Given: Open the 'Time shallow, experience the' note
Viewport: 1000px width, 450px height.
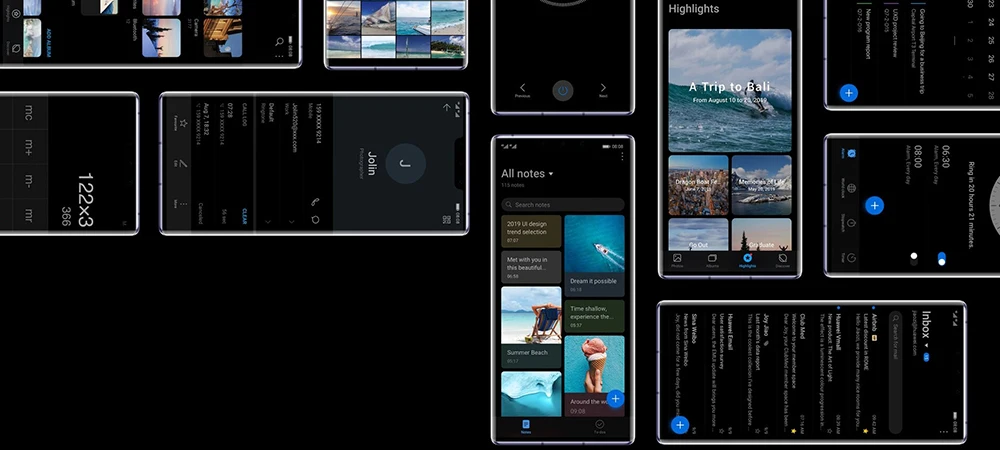Looking at the screenshot, I should pos(594,316).
